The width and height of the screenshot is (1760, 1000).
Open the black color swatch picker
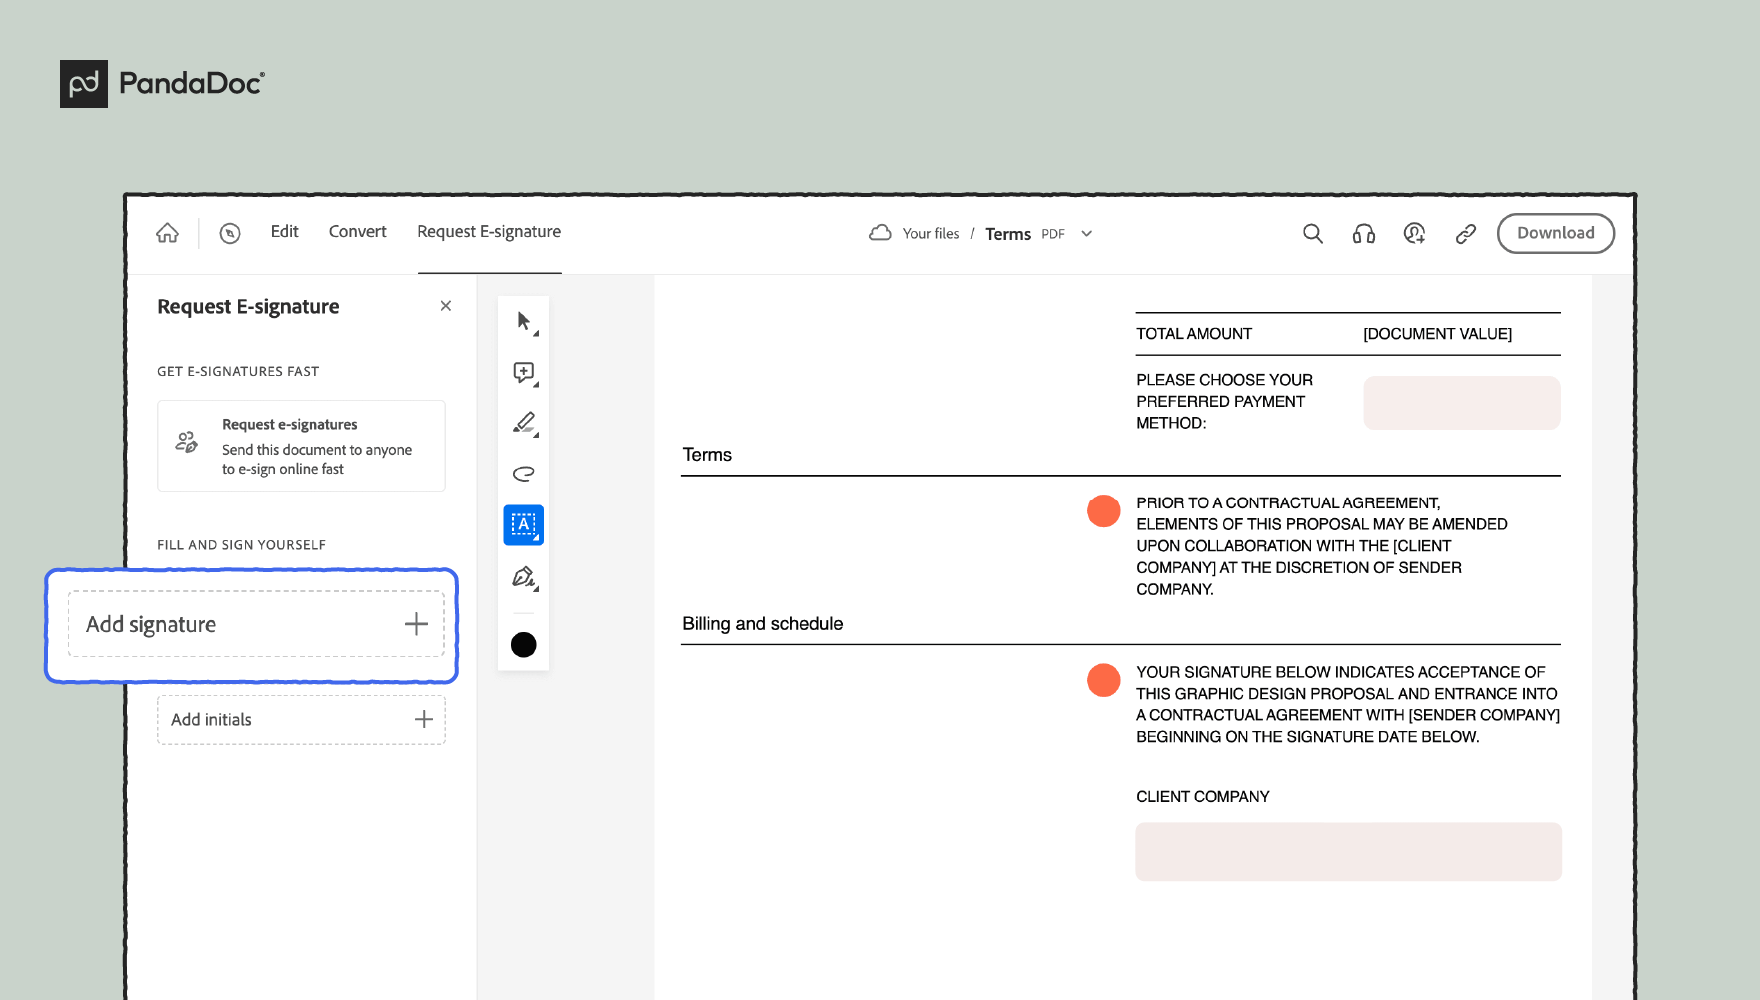[x=523, y=644]
